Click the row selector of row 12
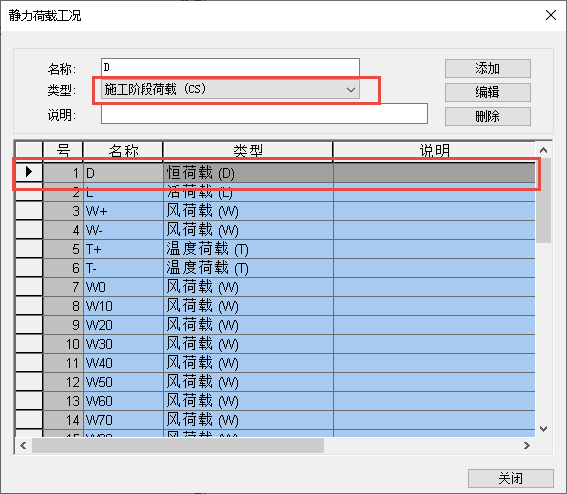Screen dimensions: 567x494 29,382
